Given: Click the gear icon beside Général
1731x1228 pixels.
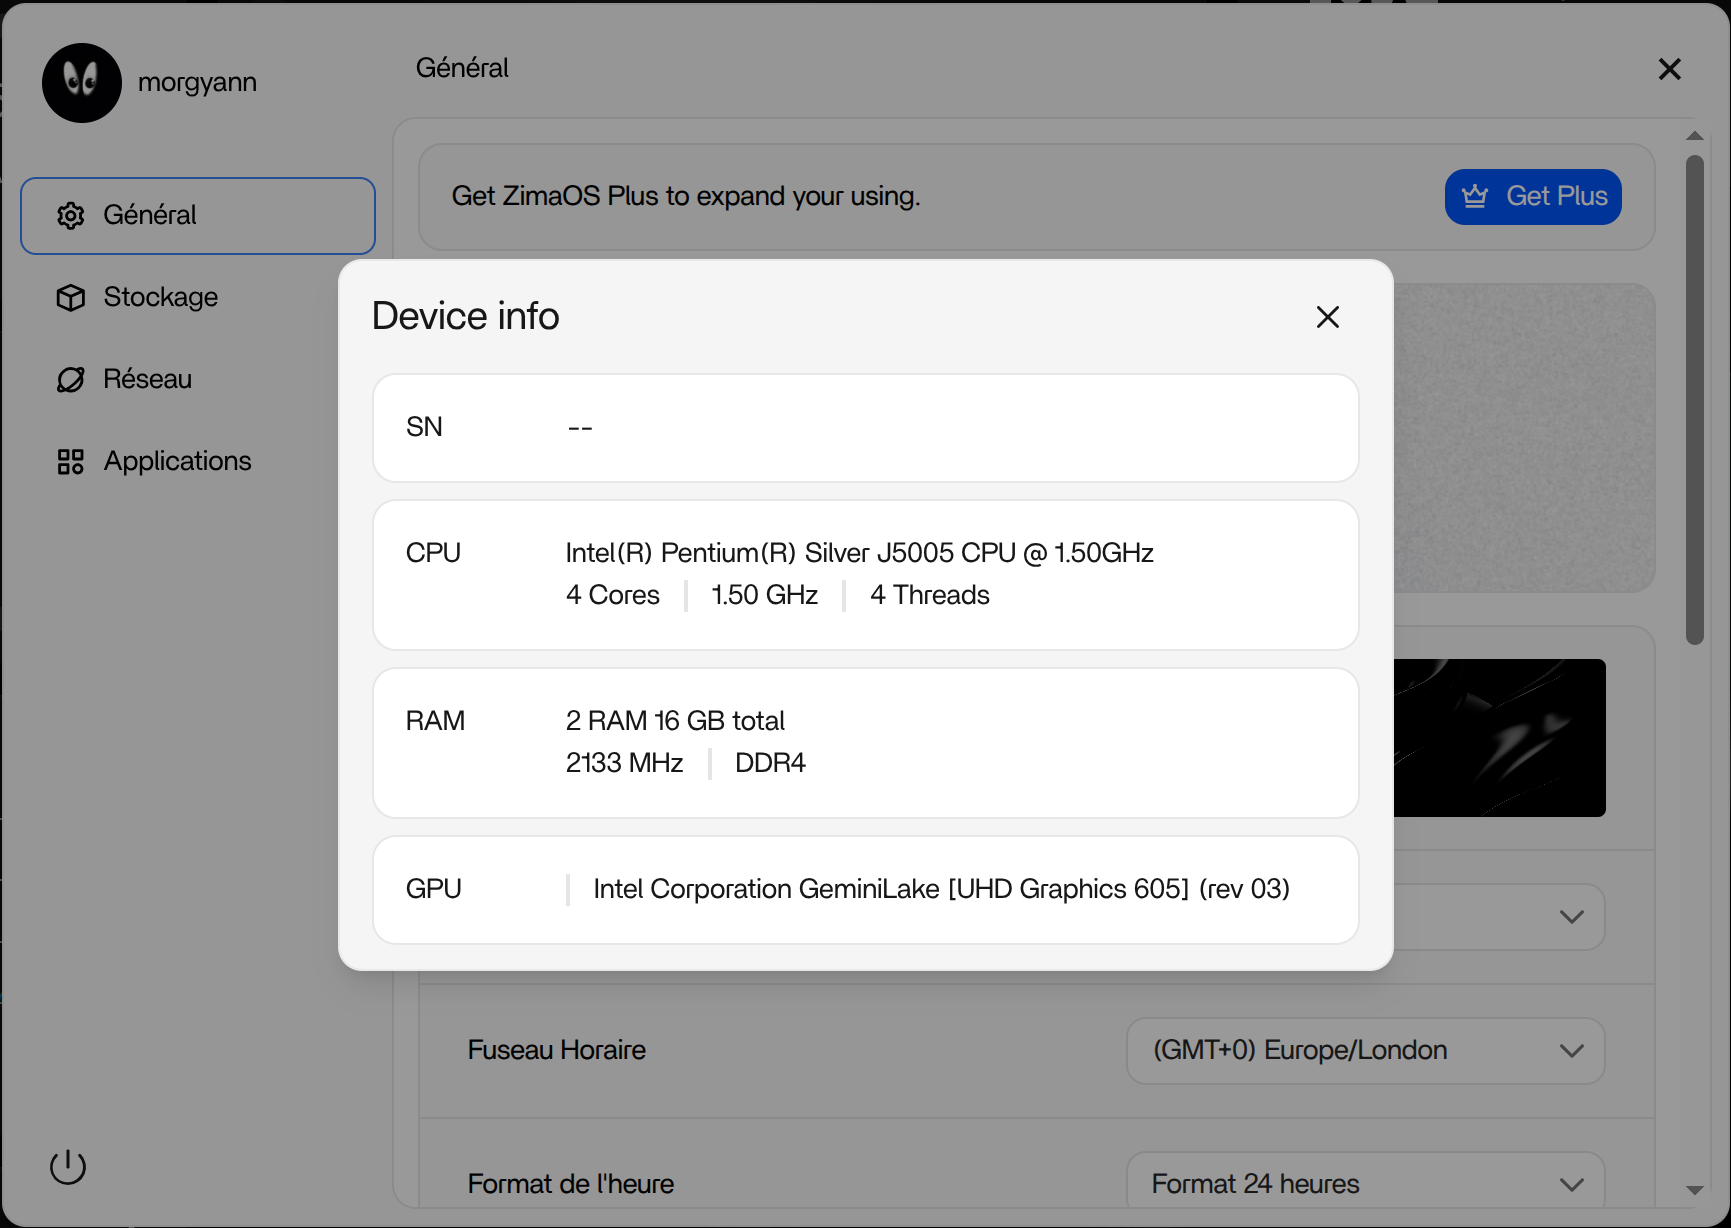Looking at the screenshot, I should tap(70, 216).
